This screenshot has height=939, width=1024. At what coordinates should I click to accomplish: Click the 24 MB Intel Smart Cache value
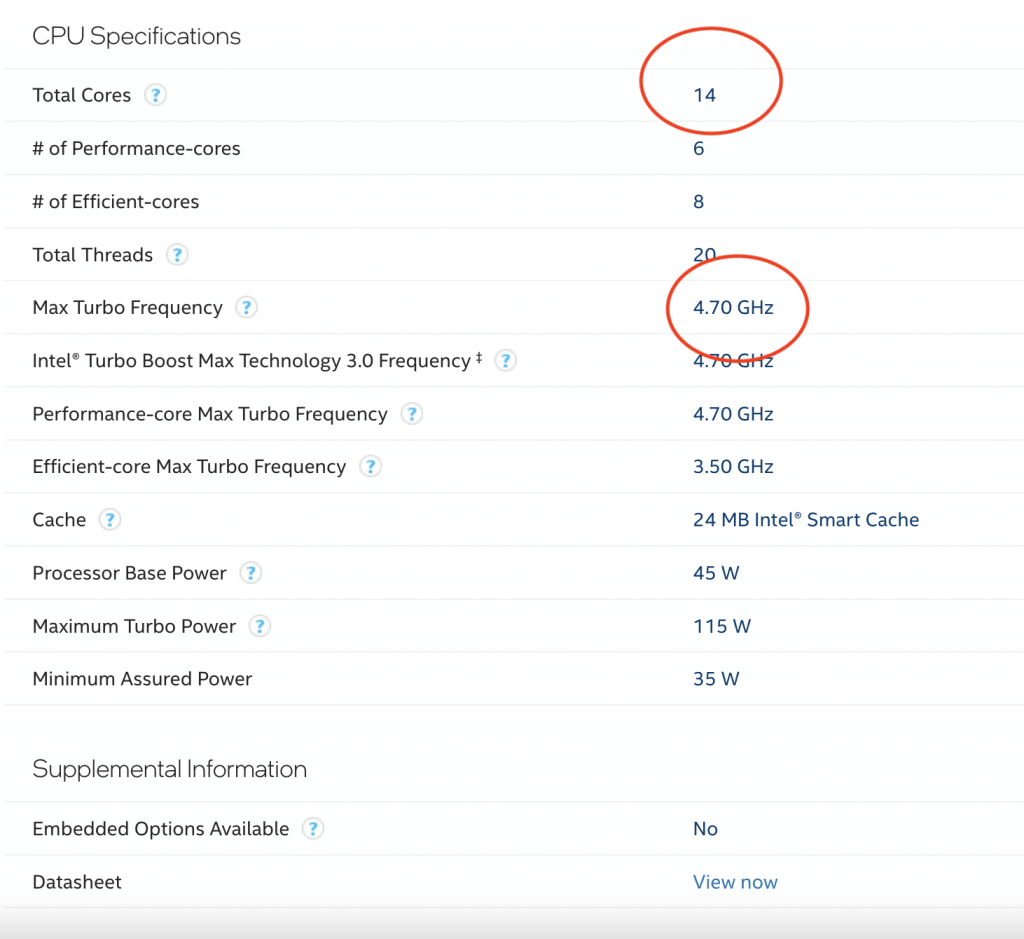(805, 520)
